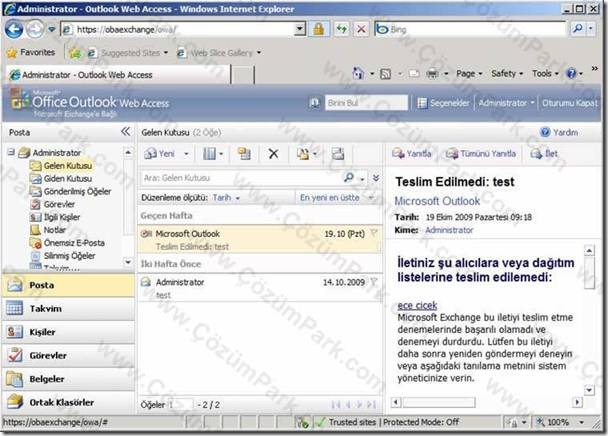Click the Birini Bul search field
Image resolution: width=608 pixels, height=436 pixels.
(366, 103)
